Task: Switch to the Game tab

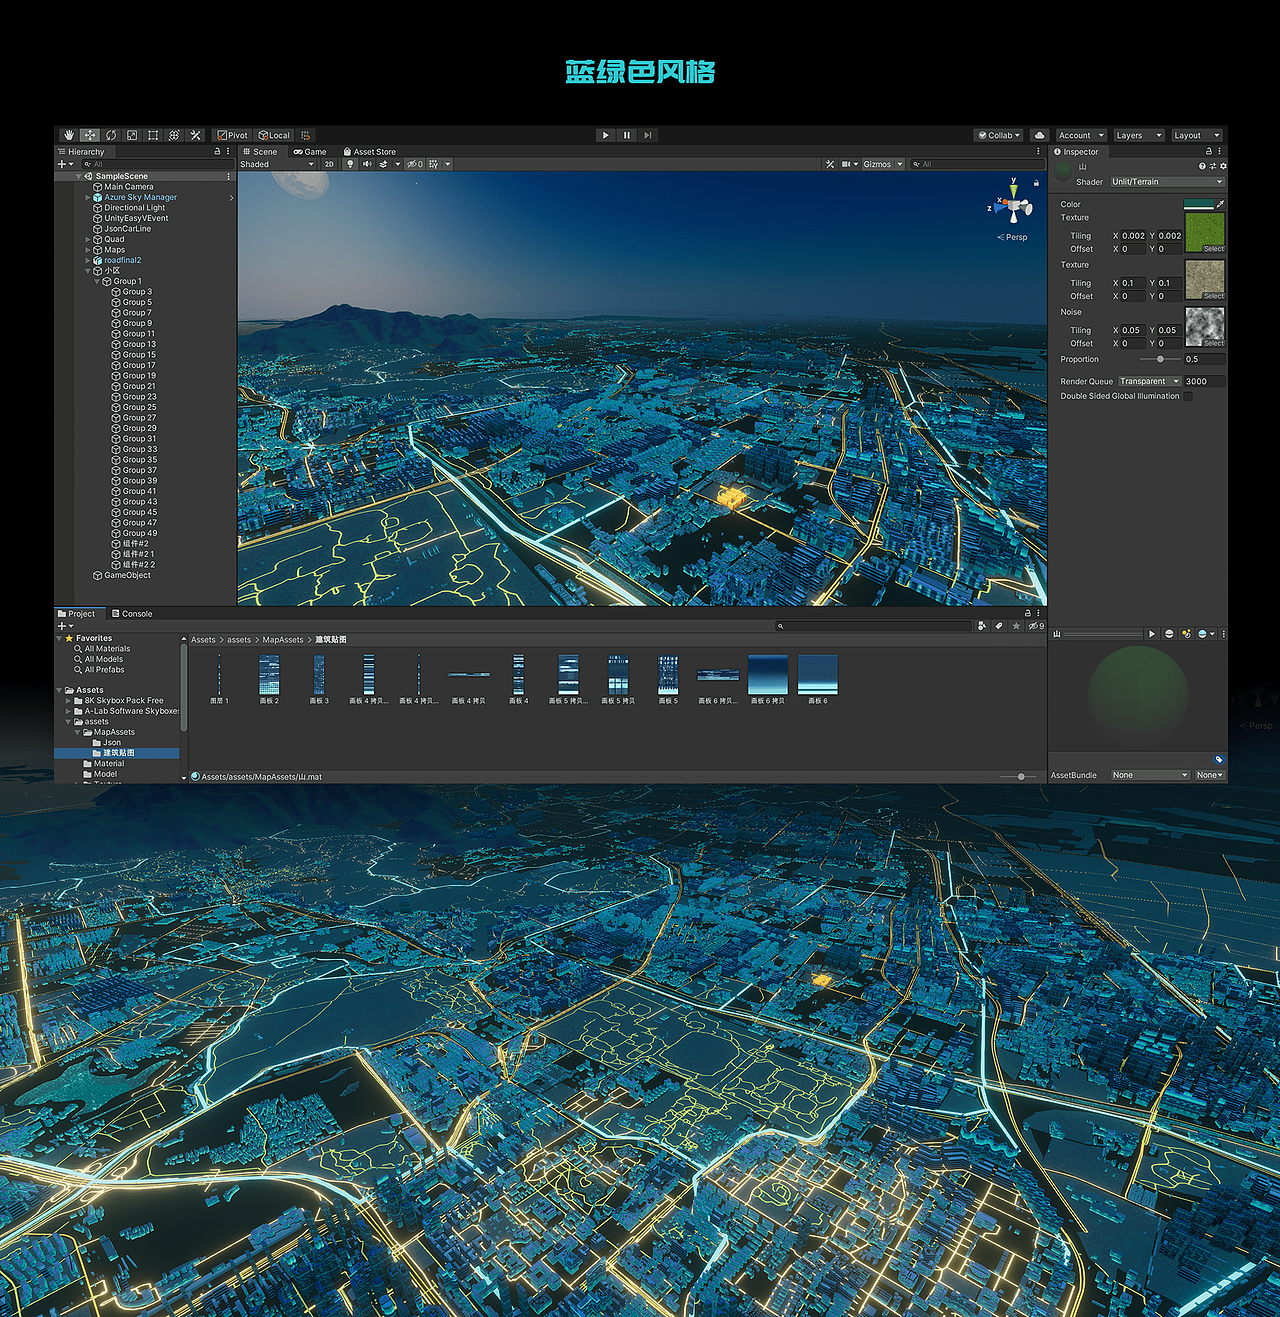Action: [310, 152]
